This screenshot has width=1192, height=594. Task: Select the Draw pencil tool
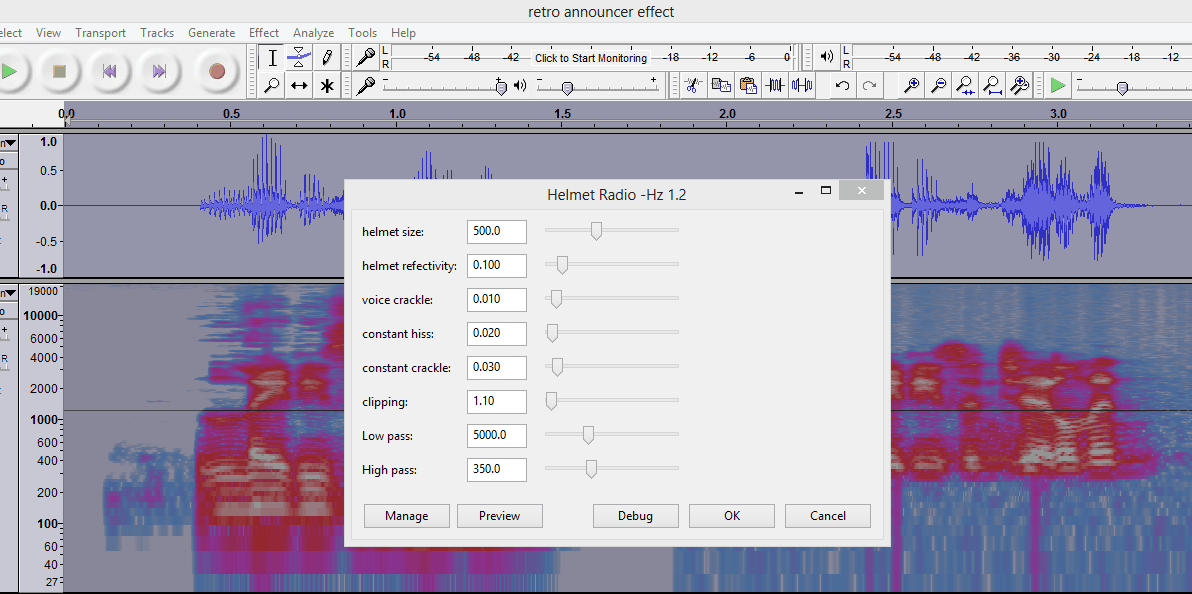326,58
